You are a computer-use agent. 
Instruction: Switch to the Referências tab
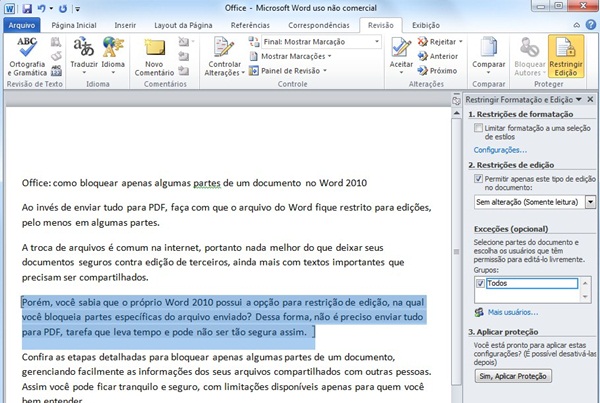[x=250, y=25]
